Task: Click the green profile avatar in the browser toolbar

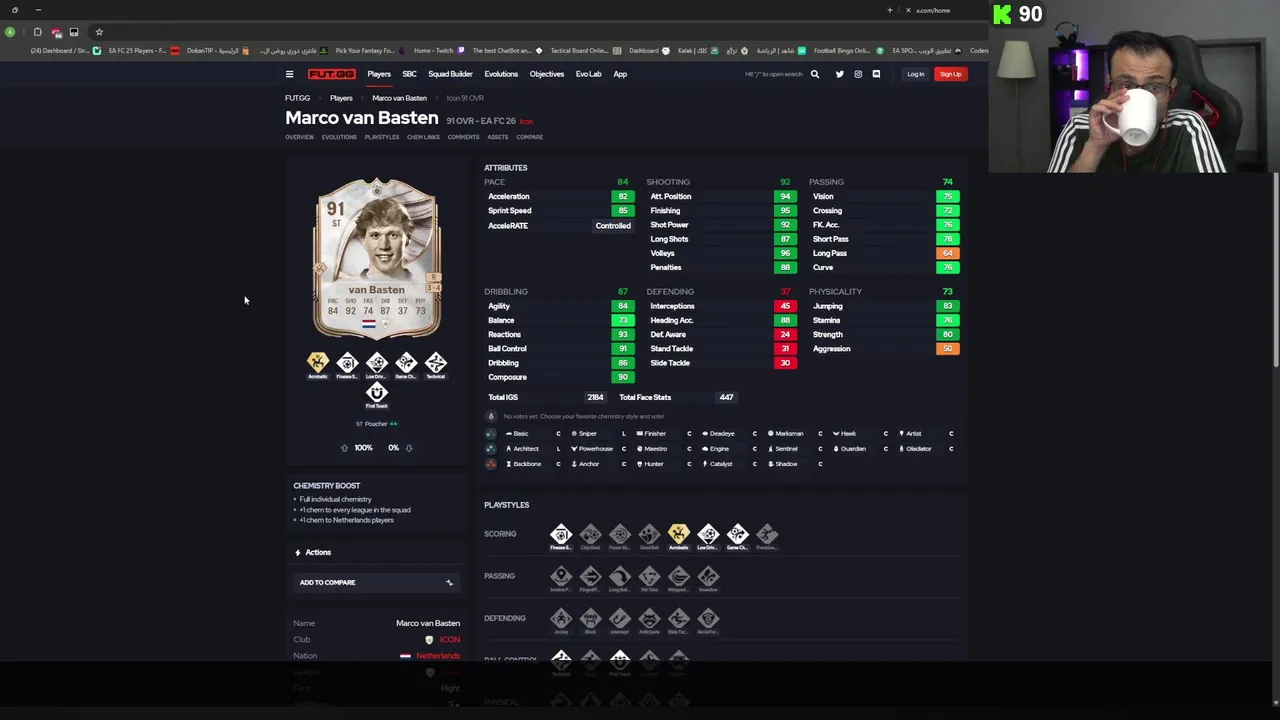Action: [10, 32]
